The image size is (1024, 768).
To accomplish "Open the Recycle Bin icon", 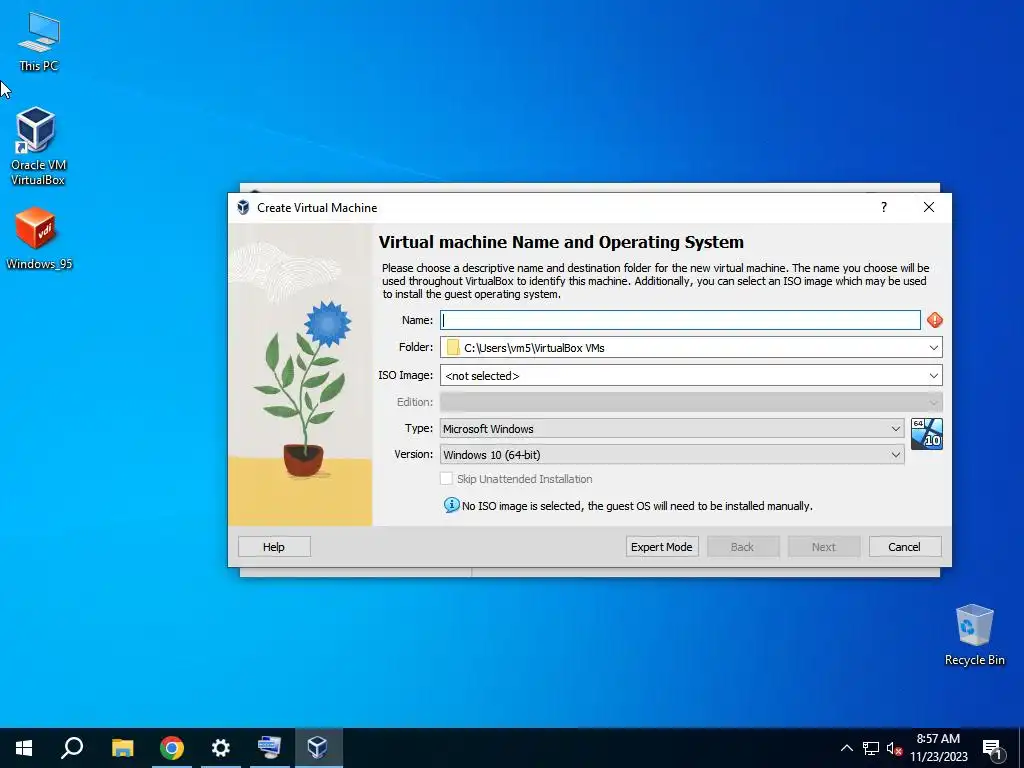I will 974,635.
